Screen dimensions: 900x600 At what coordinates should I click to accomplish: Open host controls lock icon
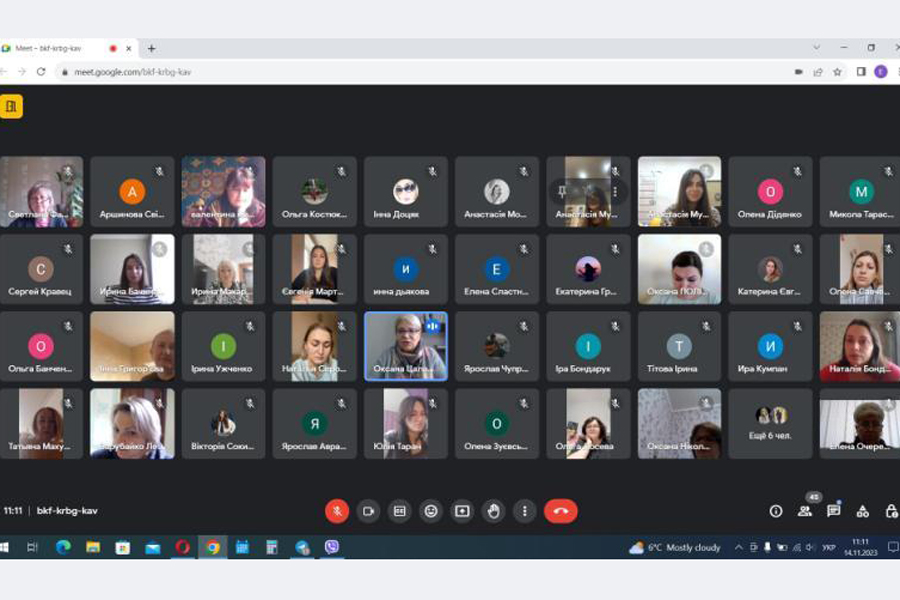tap(891, 511)
